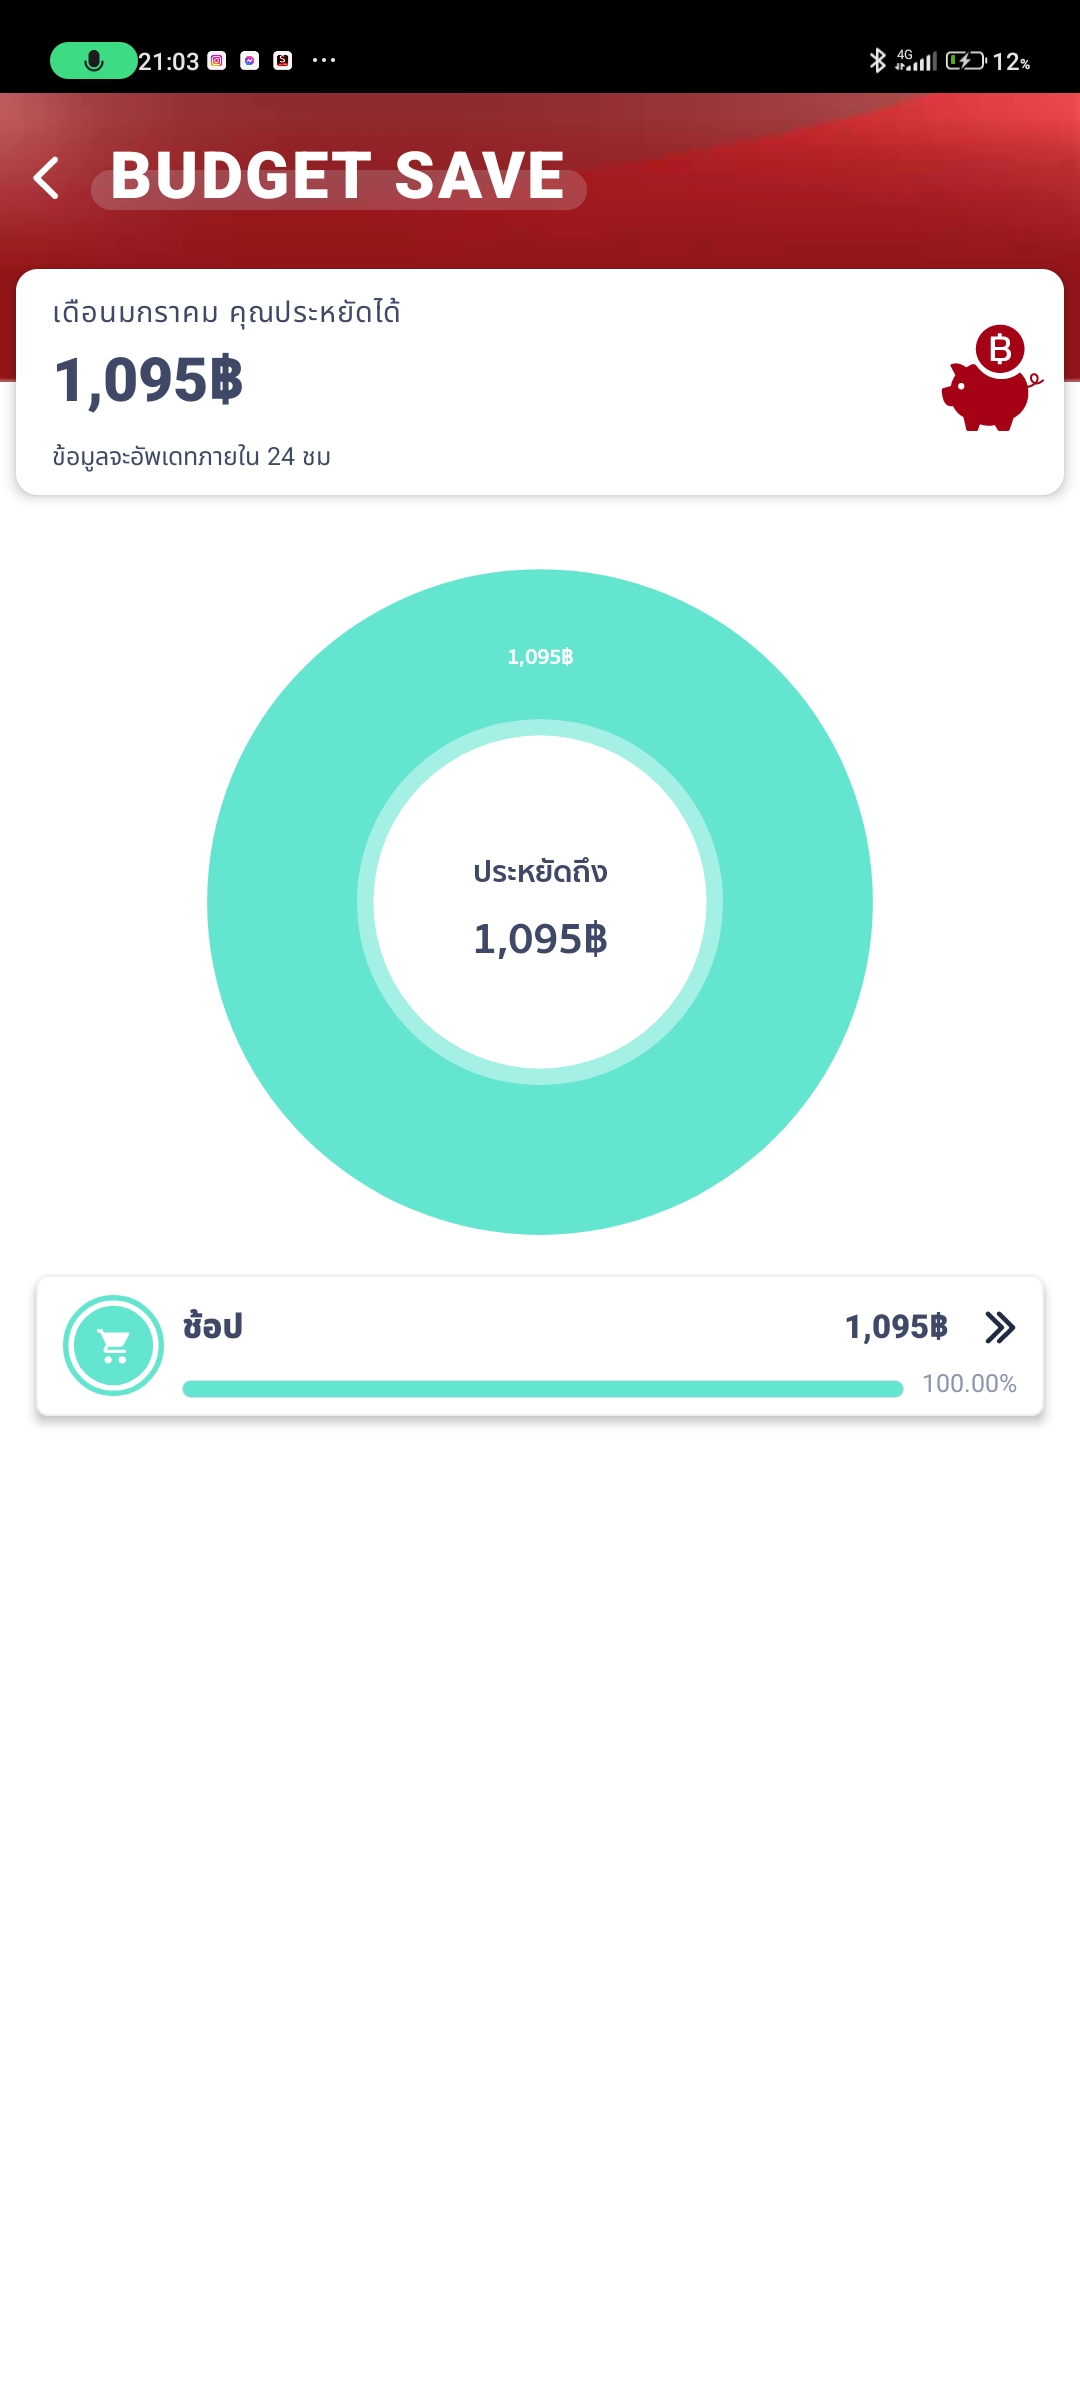1080x2400 pixels.
Task: Tap the เดือนมกราคม savings summary heading
Action: pyautogui.click(x=227, y=313)
